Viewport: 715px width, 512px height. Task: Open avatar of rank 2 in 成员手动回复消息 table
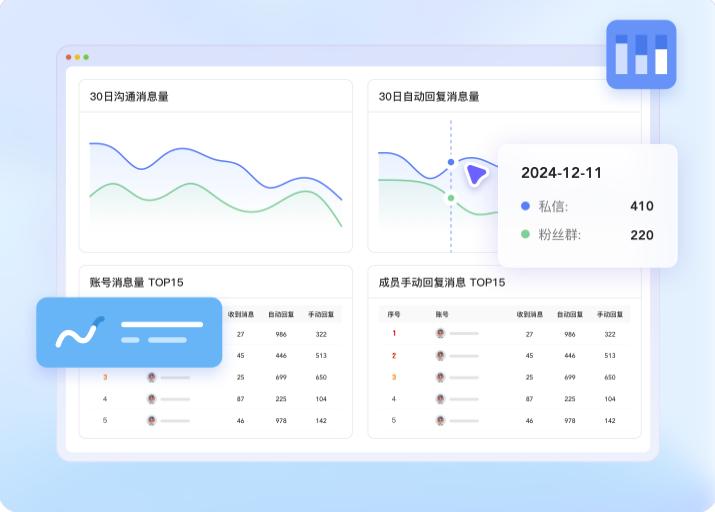point(440,356)
